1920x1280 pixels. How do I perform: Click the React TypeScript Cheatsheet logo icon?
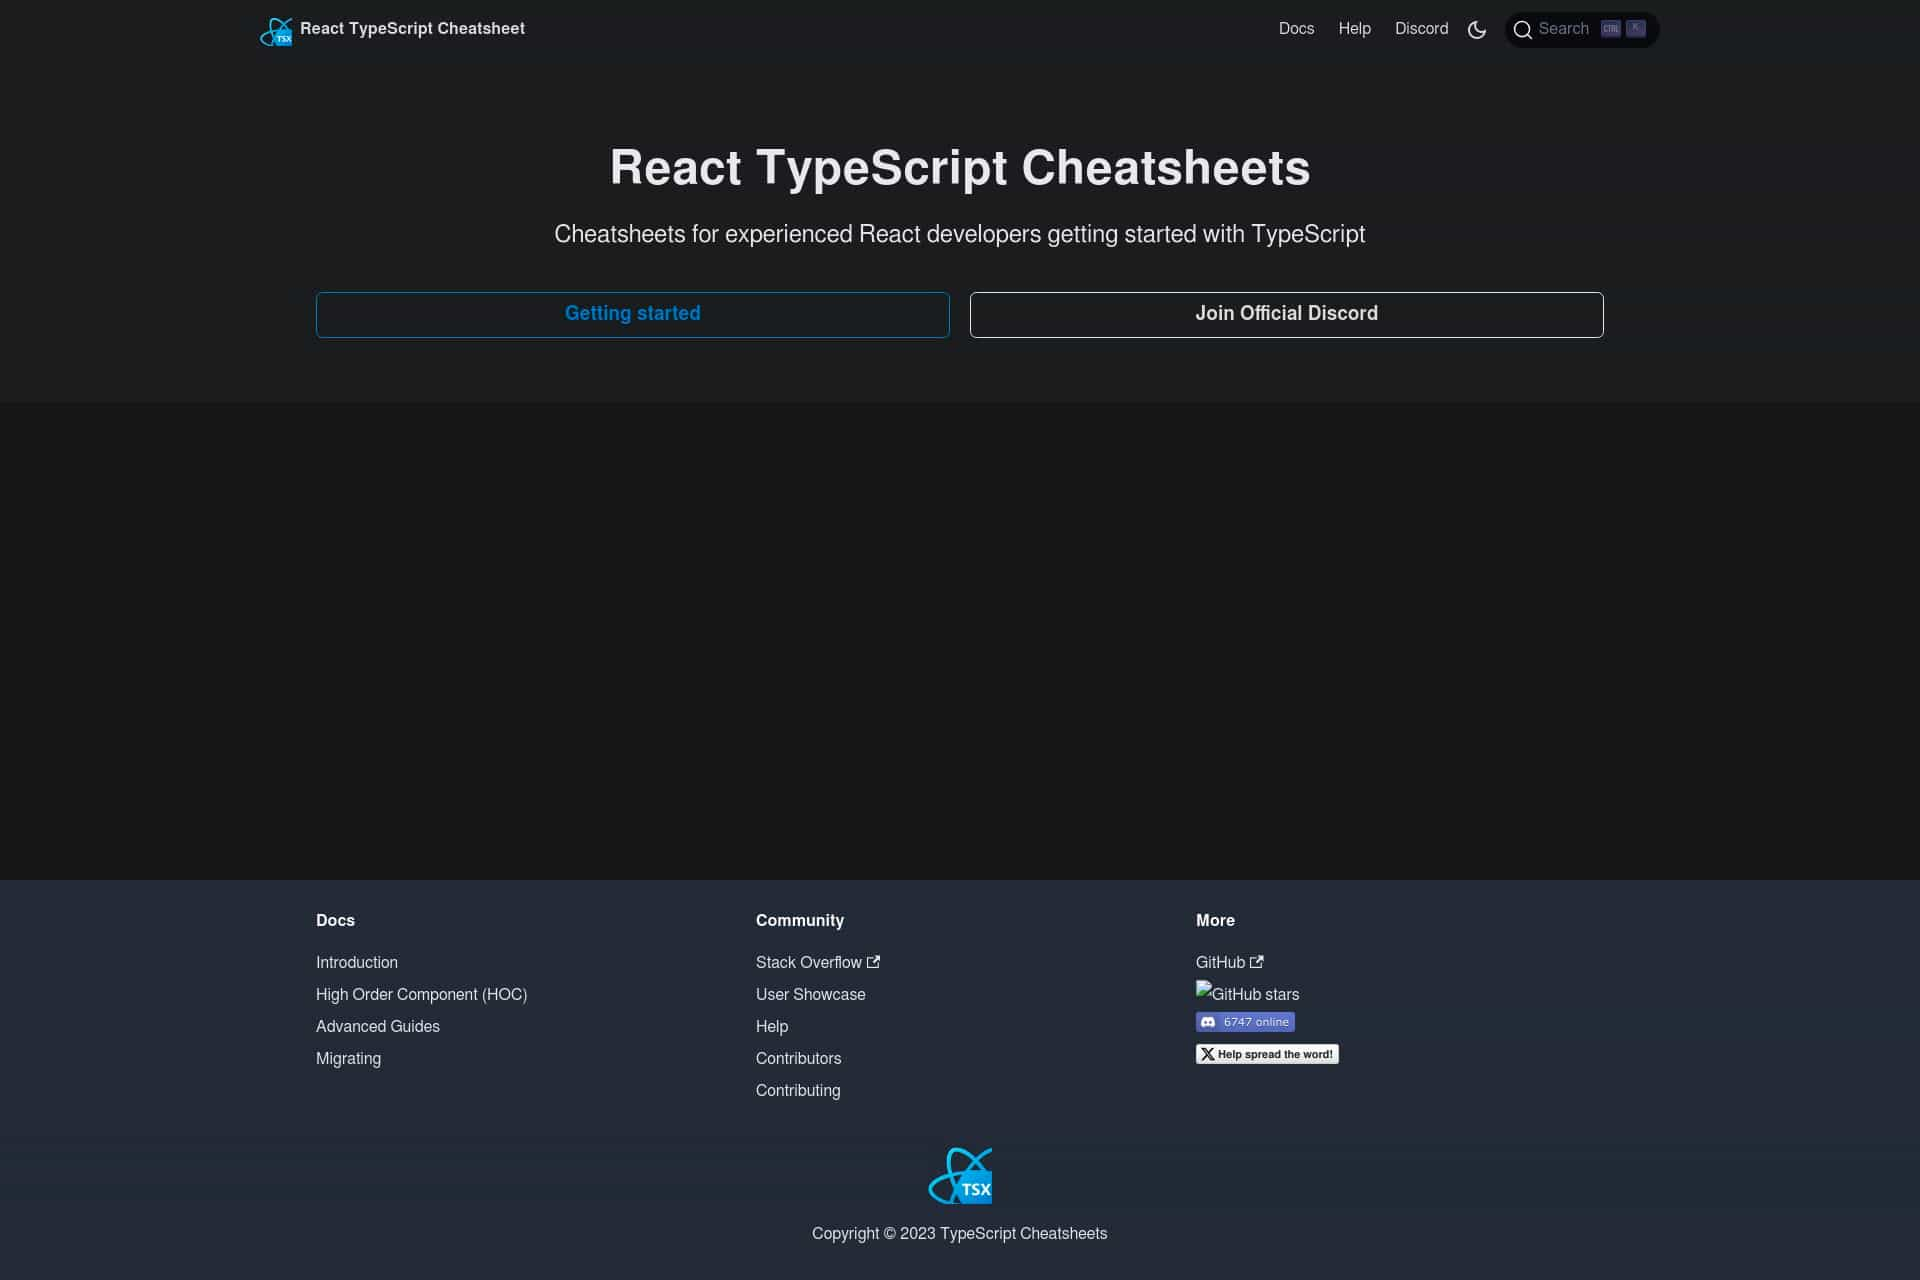tap(276, 29)
